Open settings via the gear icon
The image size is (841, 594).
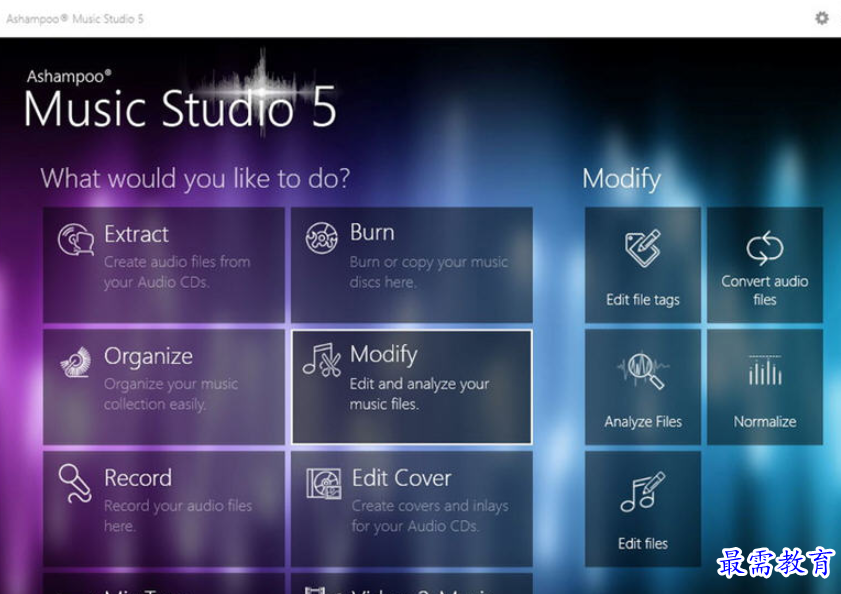[822, 18]
